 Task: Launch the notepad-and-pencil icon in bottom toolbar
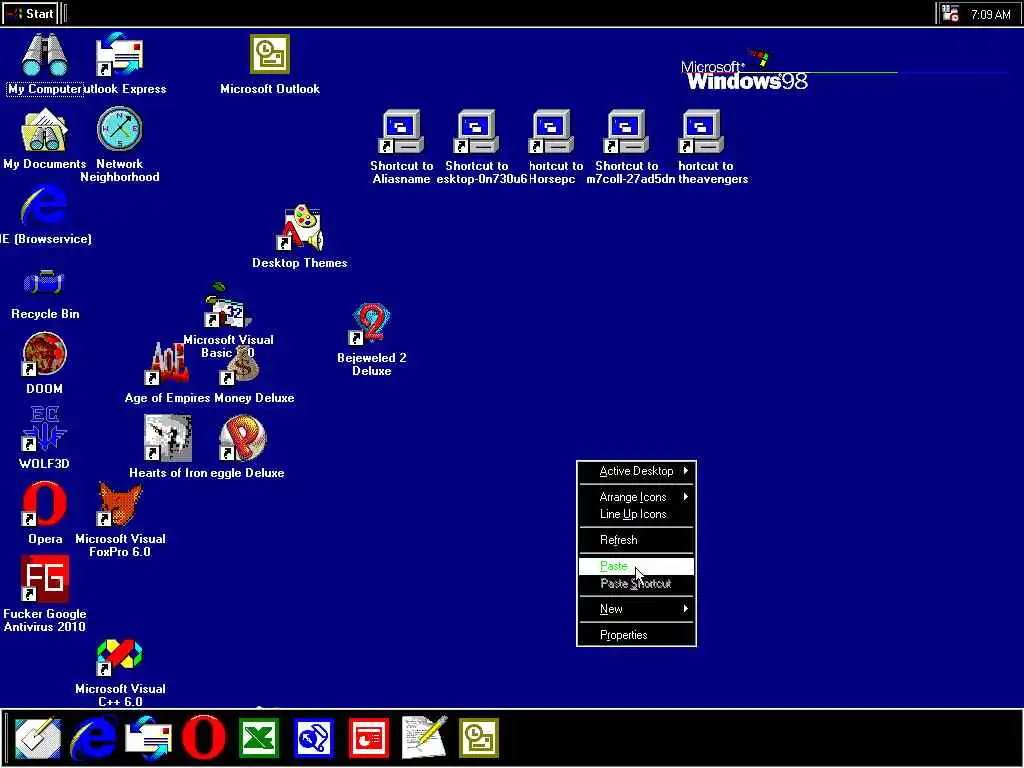[424, 738]
